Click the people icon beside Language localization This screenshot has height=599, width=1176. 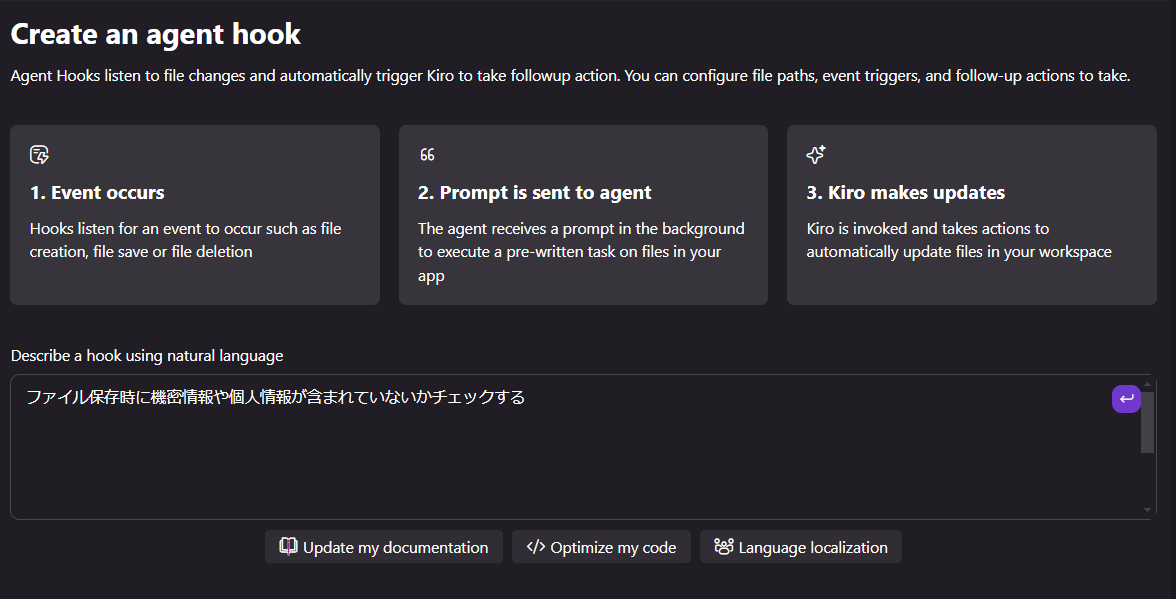pos(723,547)
